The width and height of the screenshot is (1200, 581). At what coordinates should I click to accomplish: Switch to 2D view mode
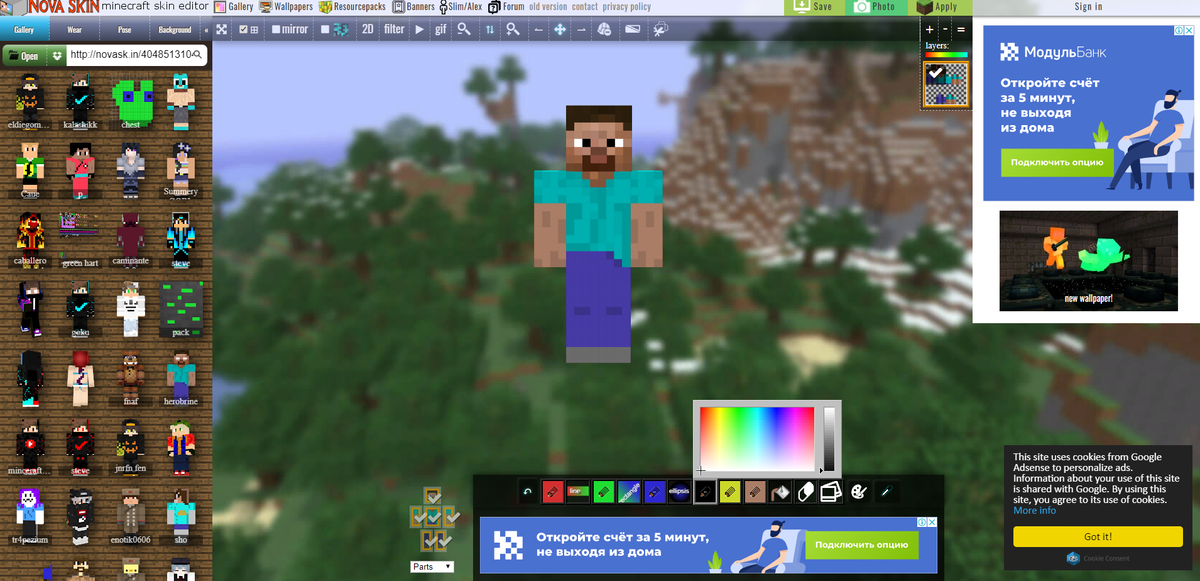pos(367,29)
